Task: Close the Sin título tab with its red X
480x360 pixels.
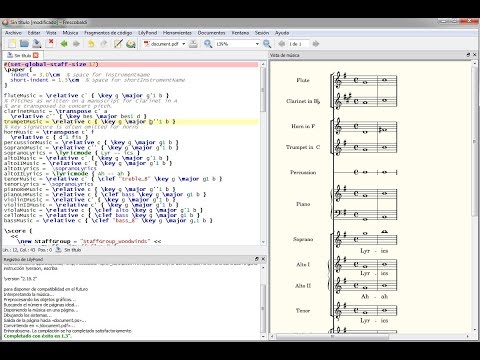Action: tap(36, 55)
